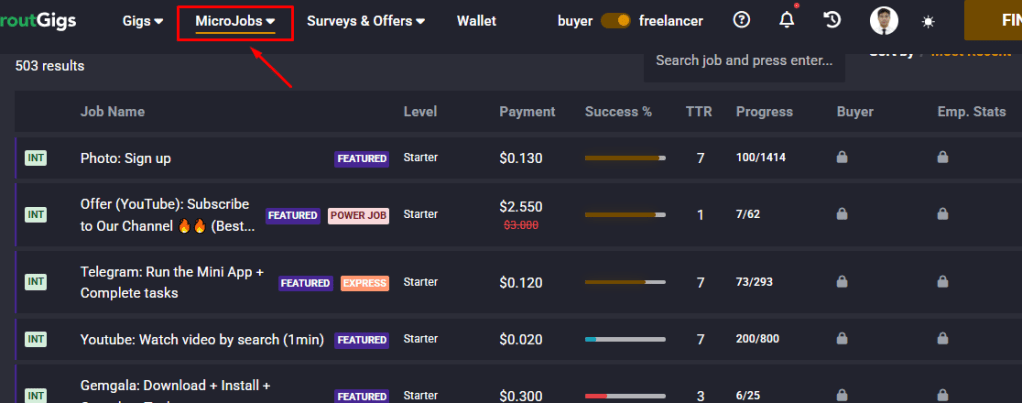The height and width of the screenshot is (403, 1022).
Task: Click success bar of Offer (YouTube) row
Action: 625,214
